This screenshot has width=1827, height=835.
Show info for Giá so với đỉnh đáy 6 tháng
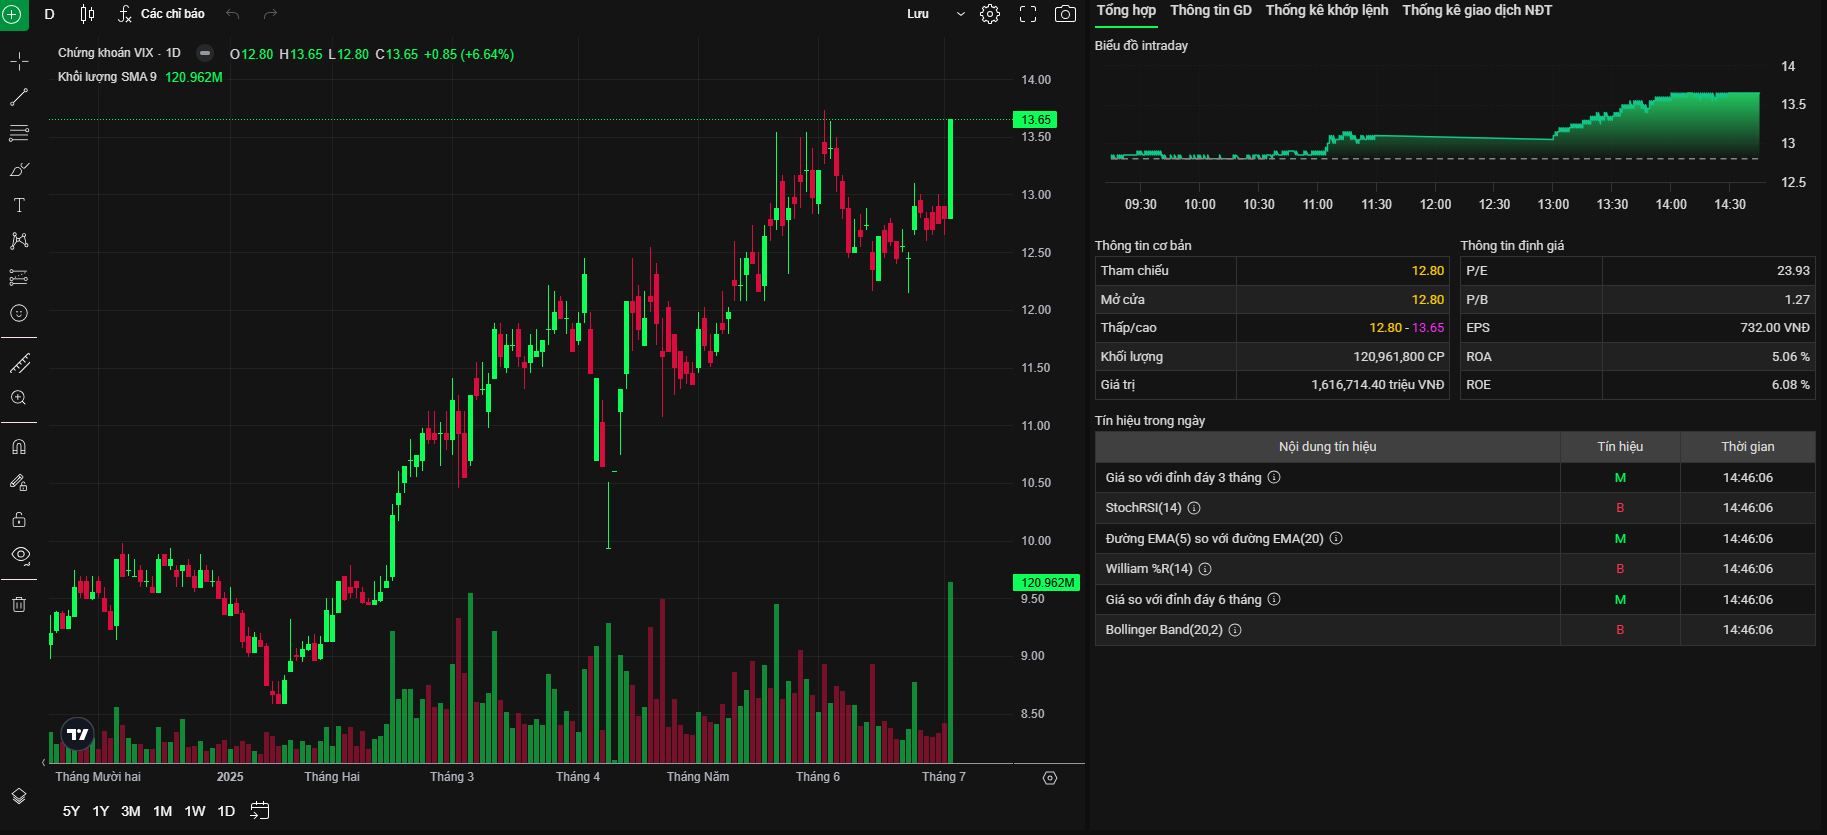tap(1274, 599)
